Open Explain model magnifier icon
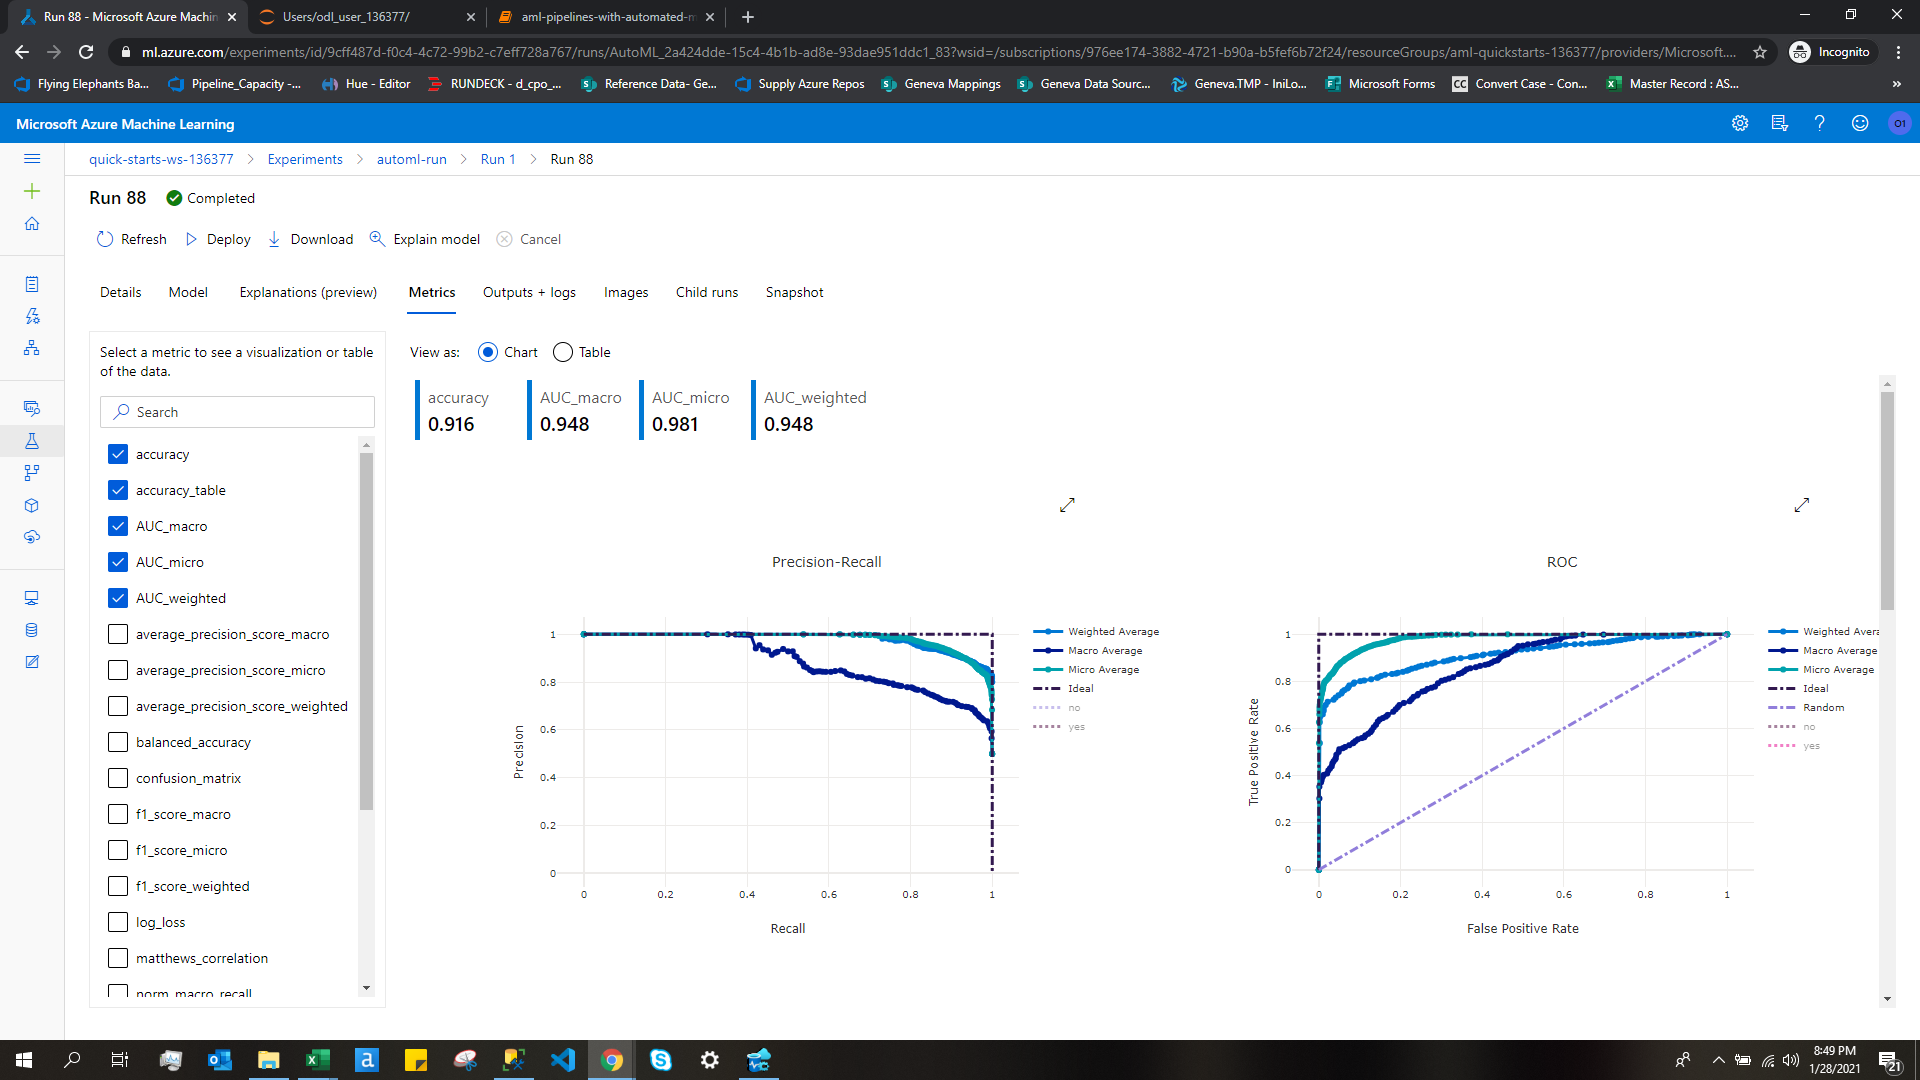 (377, 239)
